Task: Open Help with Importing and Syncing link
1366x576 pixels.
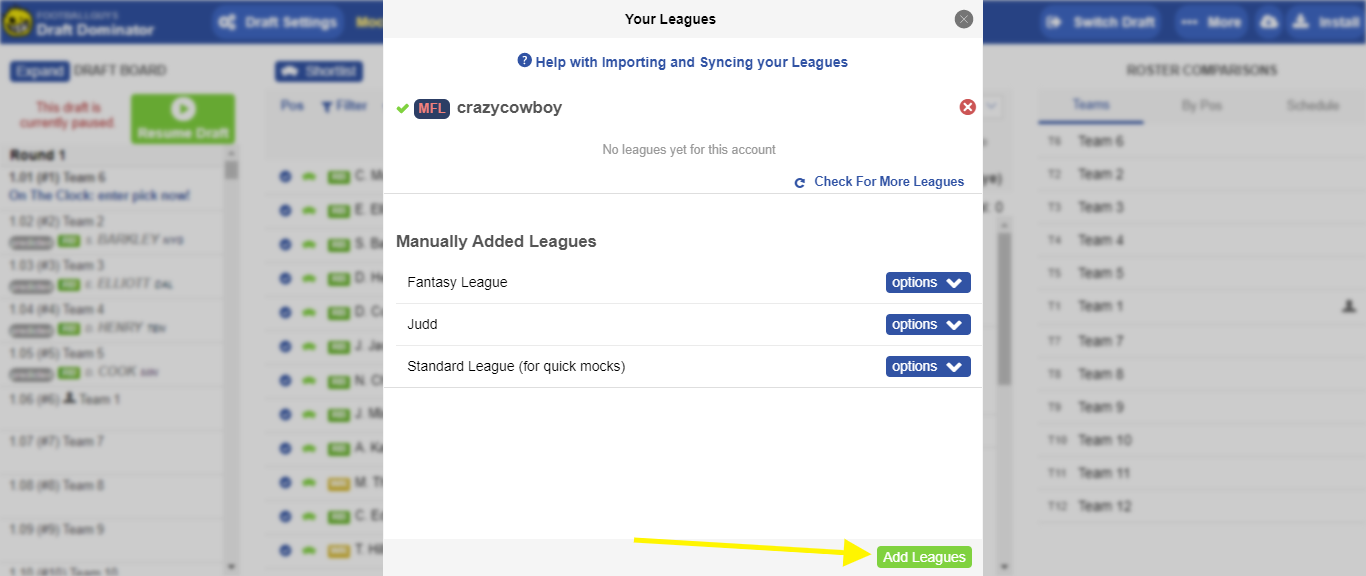Action: click(x=691, y=62)
